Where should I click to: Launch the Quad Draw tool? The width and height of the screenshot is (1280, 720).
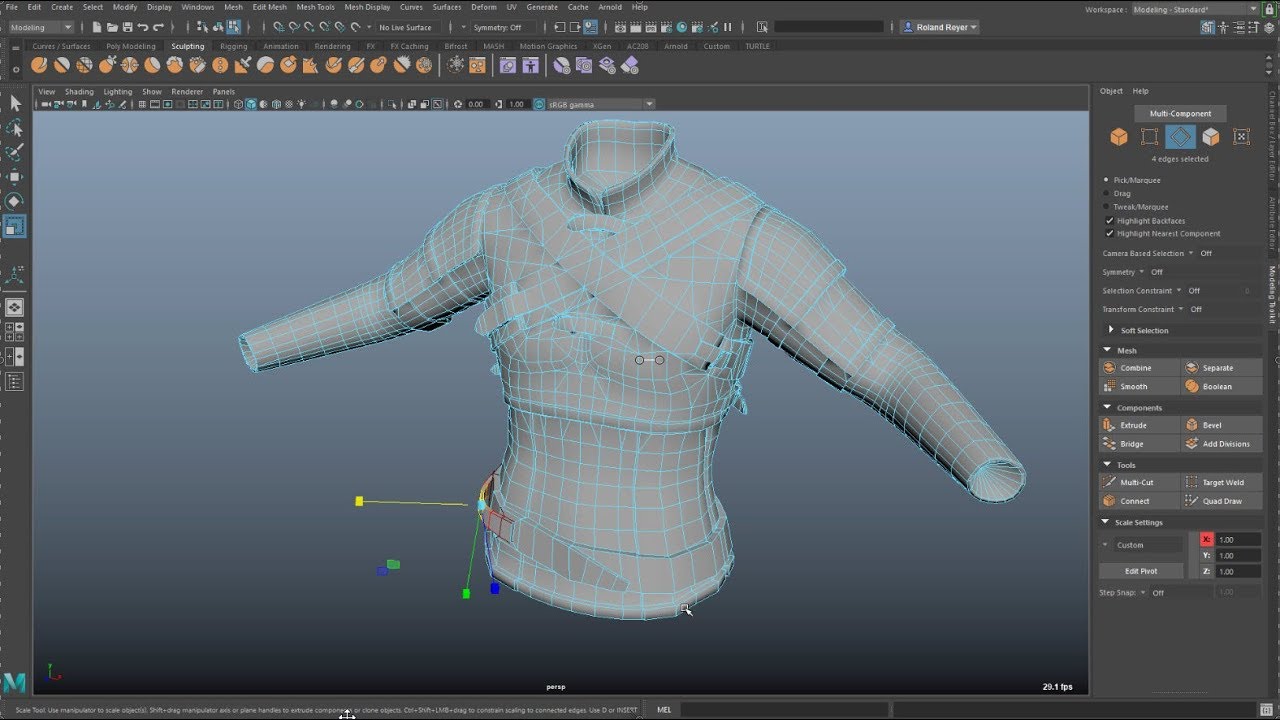(1222, 501)
